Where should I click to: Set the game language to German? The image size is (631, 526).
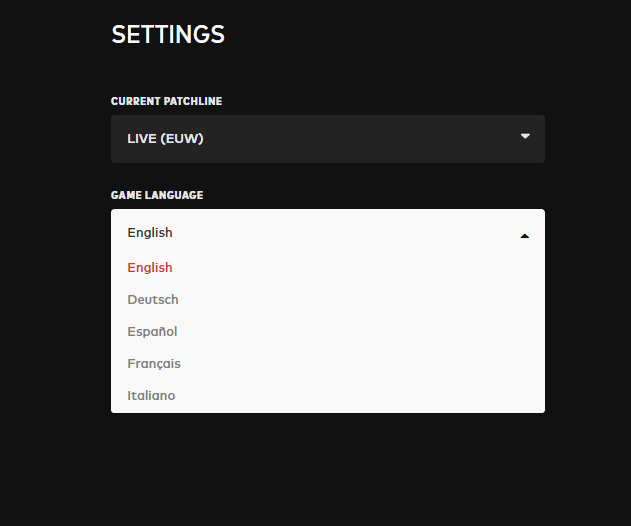153,300
